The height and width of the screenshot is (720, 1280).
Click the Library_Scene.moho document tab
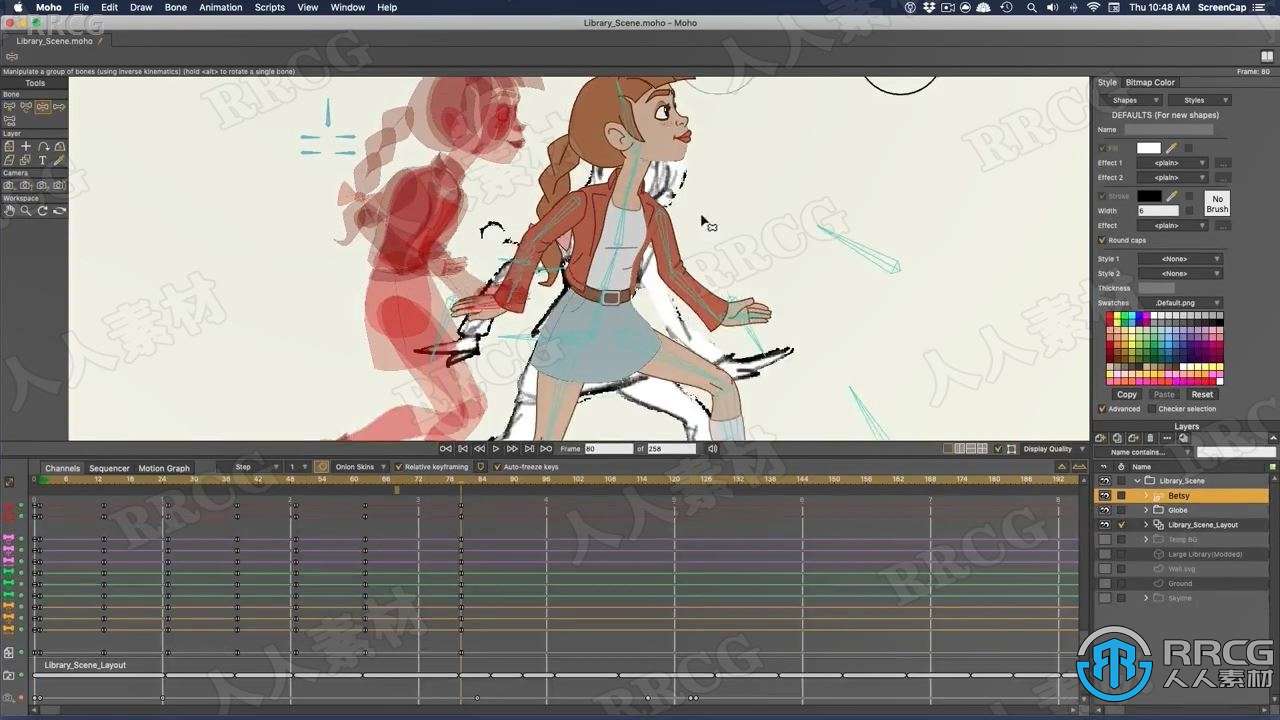(x=54, y=41)
